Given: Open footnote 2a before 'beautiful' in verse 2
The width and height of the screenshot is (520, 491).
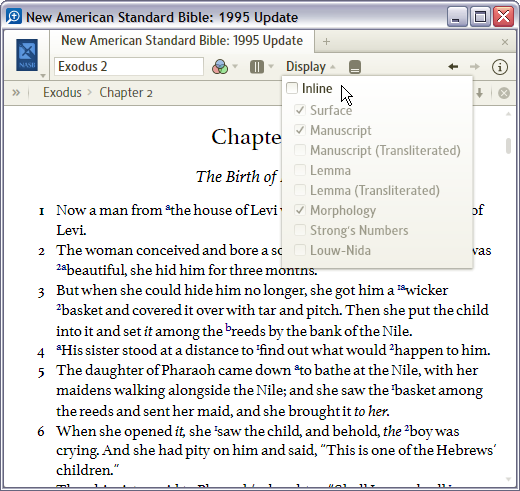Looking at the screenshot, I should click(x=61, y=267).
